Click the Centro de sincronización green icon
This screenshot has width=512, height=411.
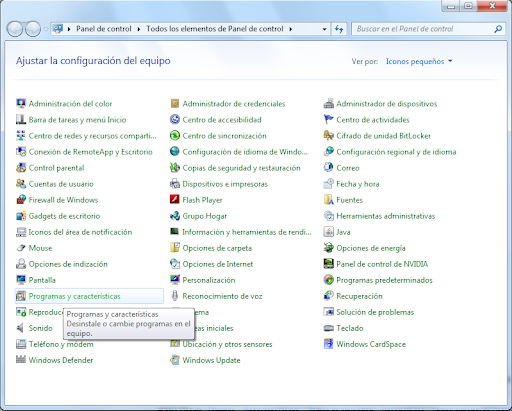[x=175, y=136]
